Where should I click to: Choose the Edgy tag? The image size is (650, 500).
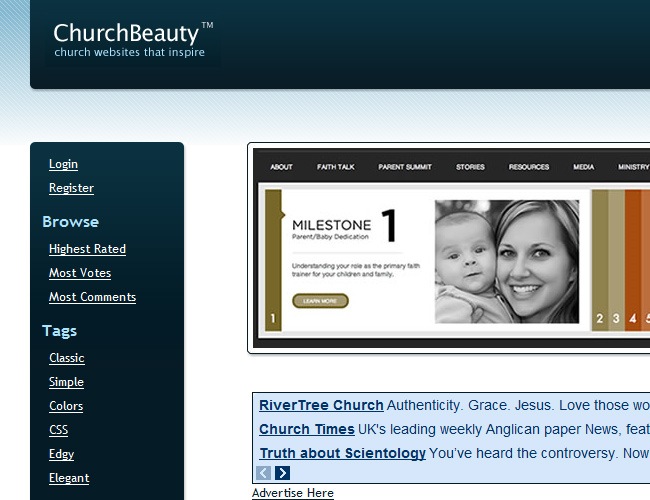pos(61,454)
